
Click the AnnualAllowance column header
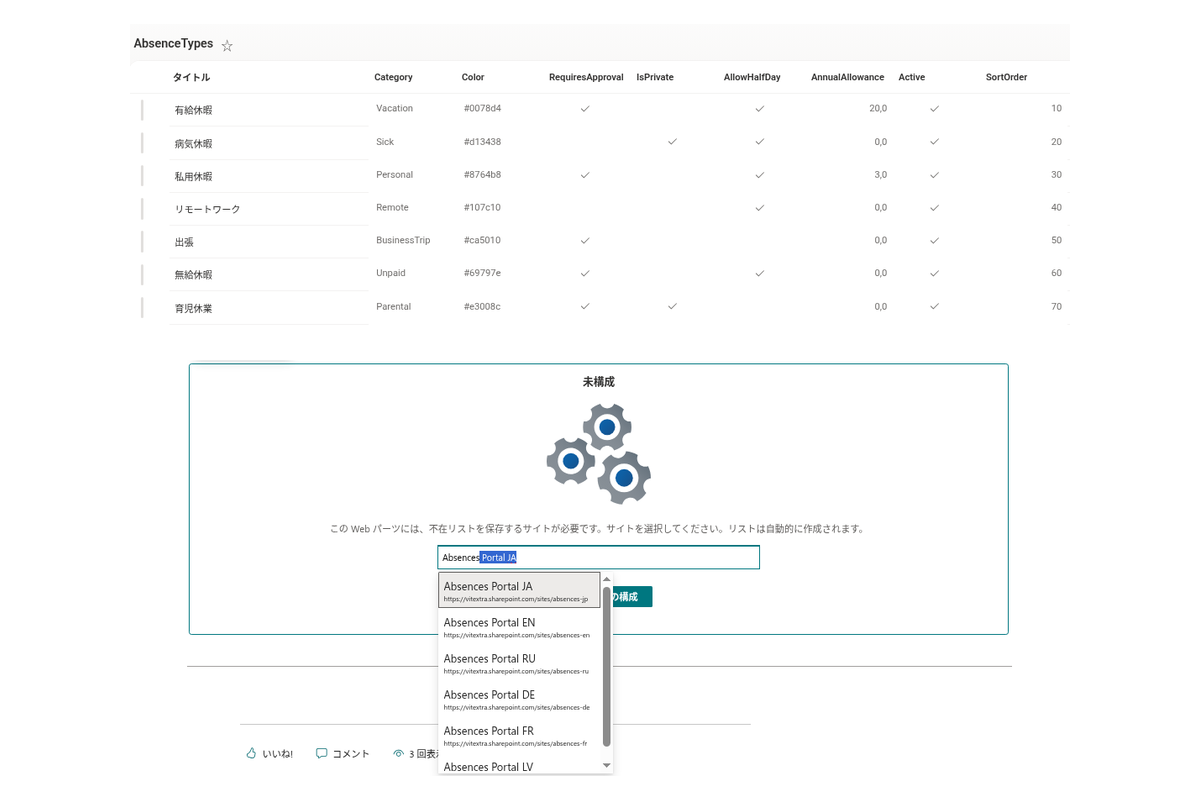pyautogui.click(x=847, y=77)
